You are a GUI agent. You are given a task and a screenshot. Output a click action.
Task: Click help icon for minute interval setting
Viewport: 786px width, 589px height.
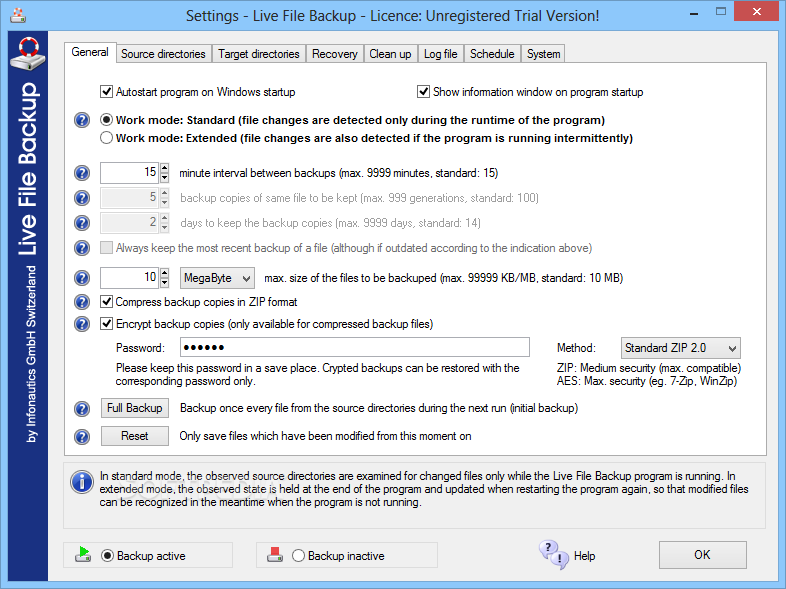[x=82, y=173]
